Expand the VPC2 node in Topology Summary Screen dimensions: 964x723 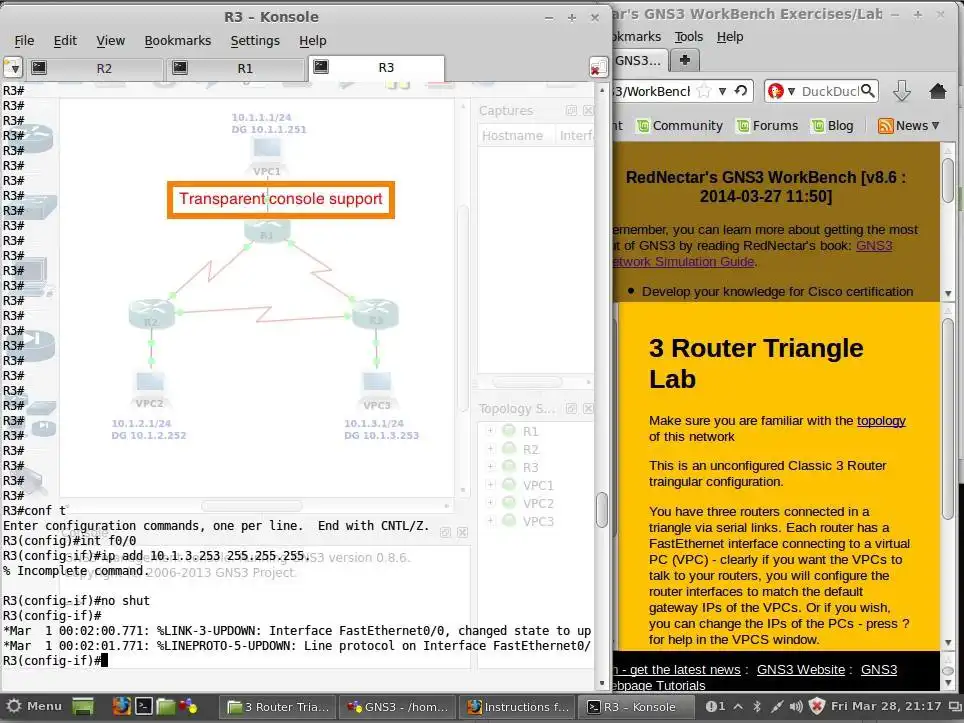490,503
